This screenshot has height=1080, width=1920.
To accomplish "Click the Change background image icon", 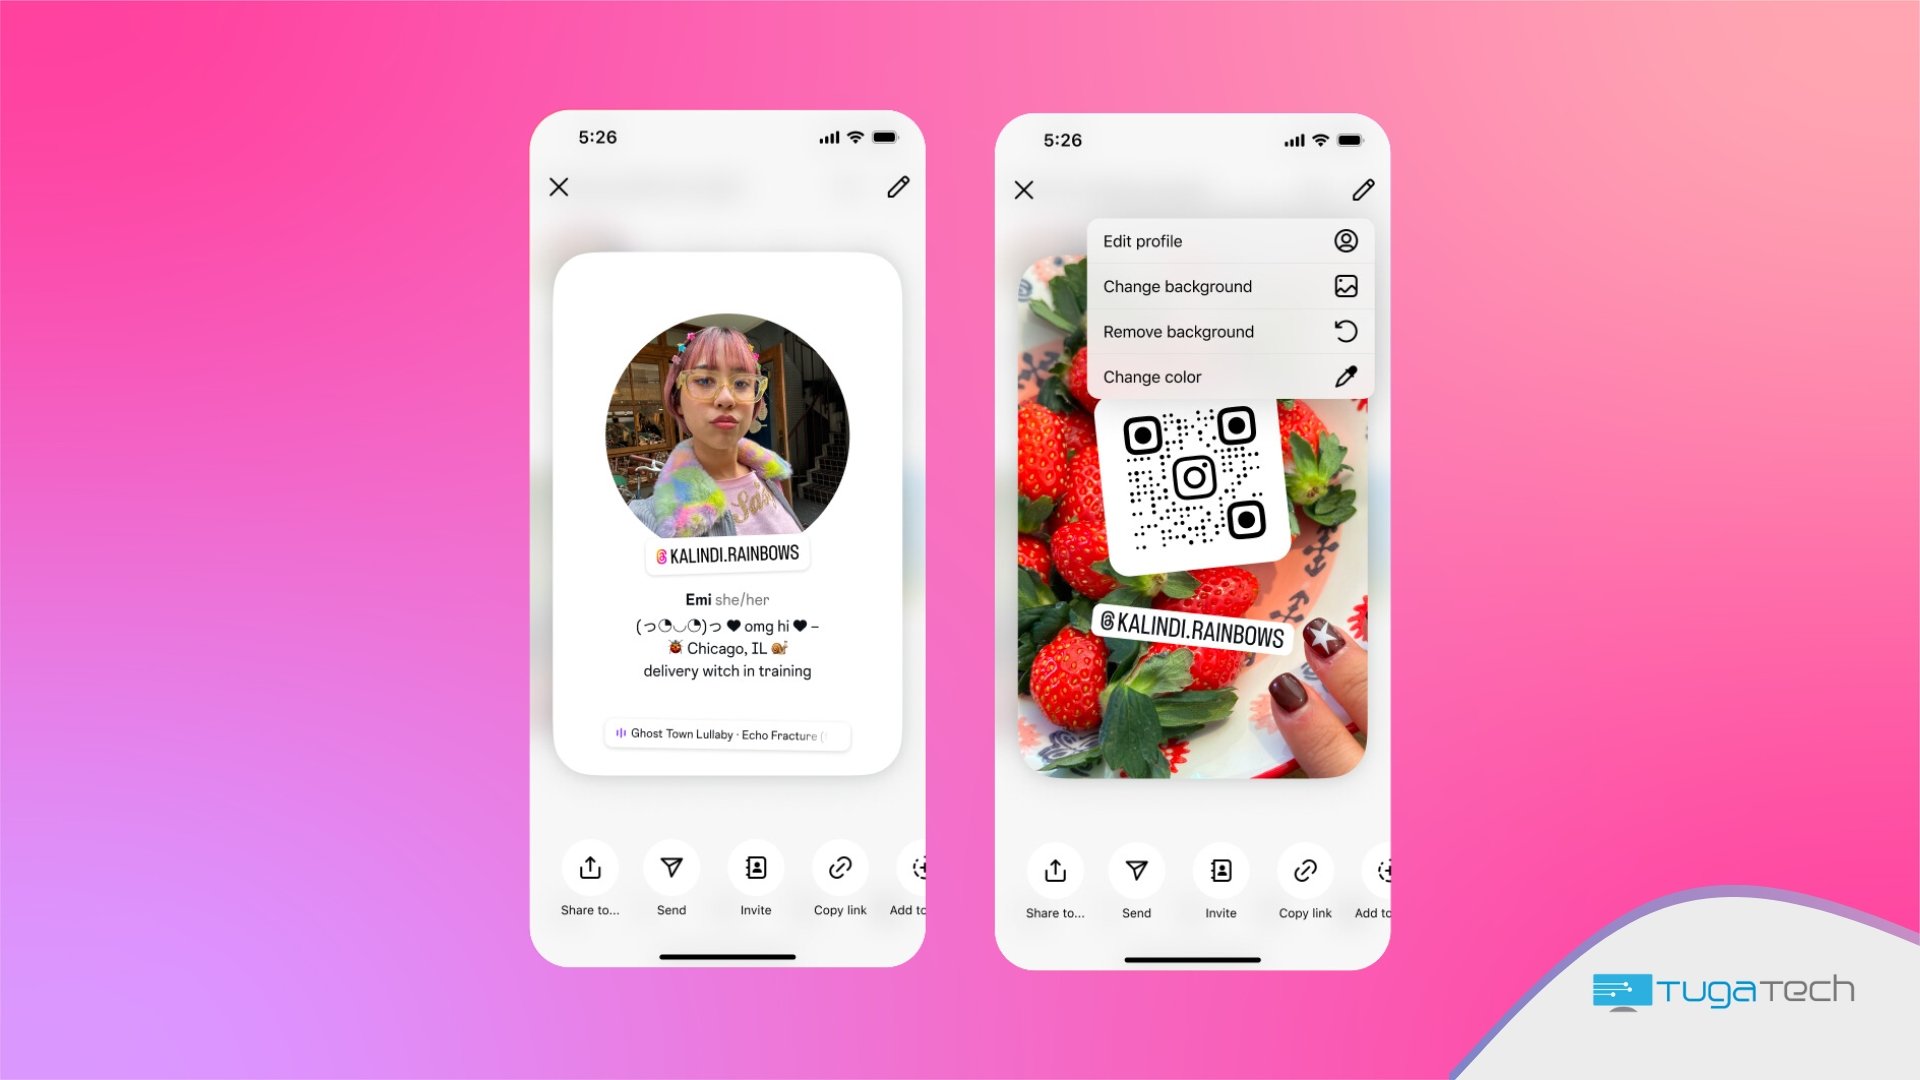I will [x=1345, y=286].
